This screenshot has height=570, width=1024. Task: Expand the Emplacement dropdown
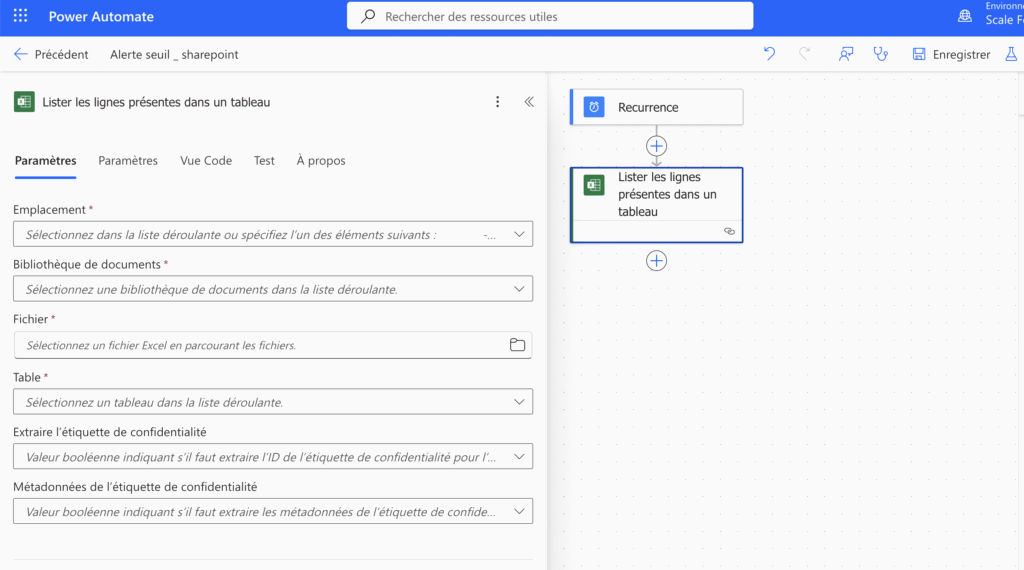click(518, 234)
